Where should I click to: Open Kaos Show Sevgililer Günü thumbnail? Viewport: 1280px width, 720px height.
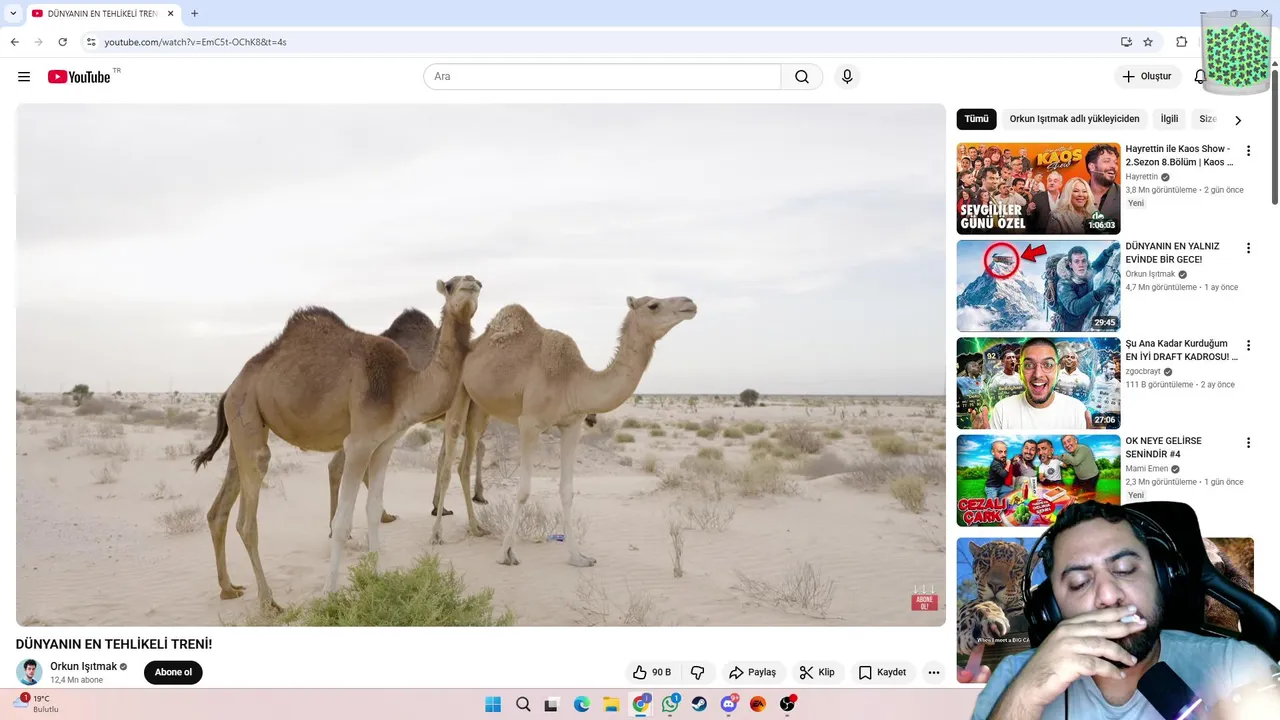pos(1038,188)
